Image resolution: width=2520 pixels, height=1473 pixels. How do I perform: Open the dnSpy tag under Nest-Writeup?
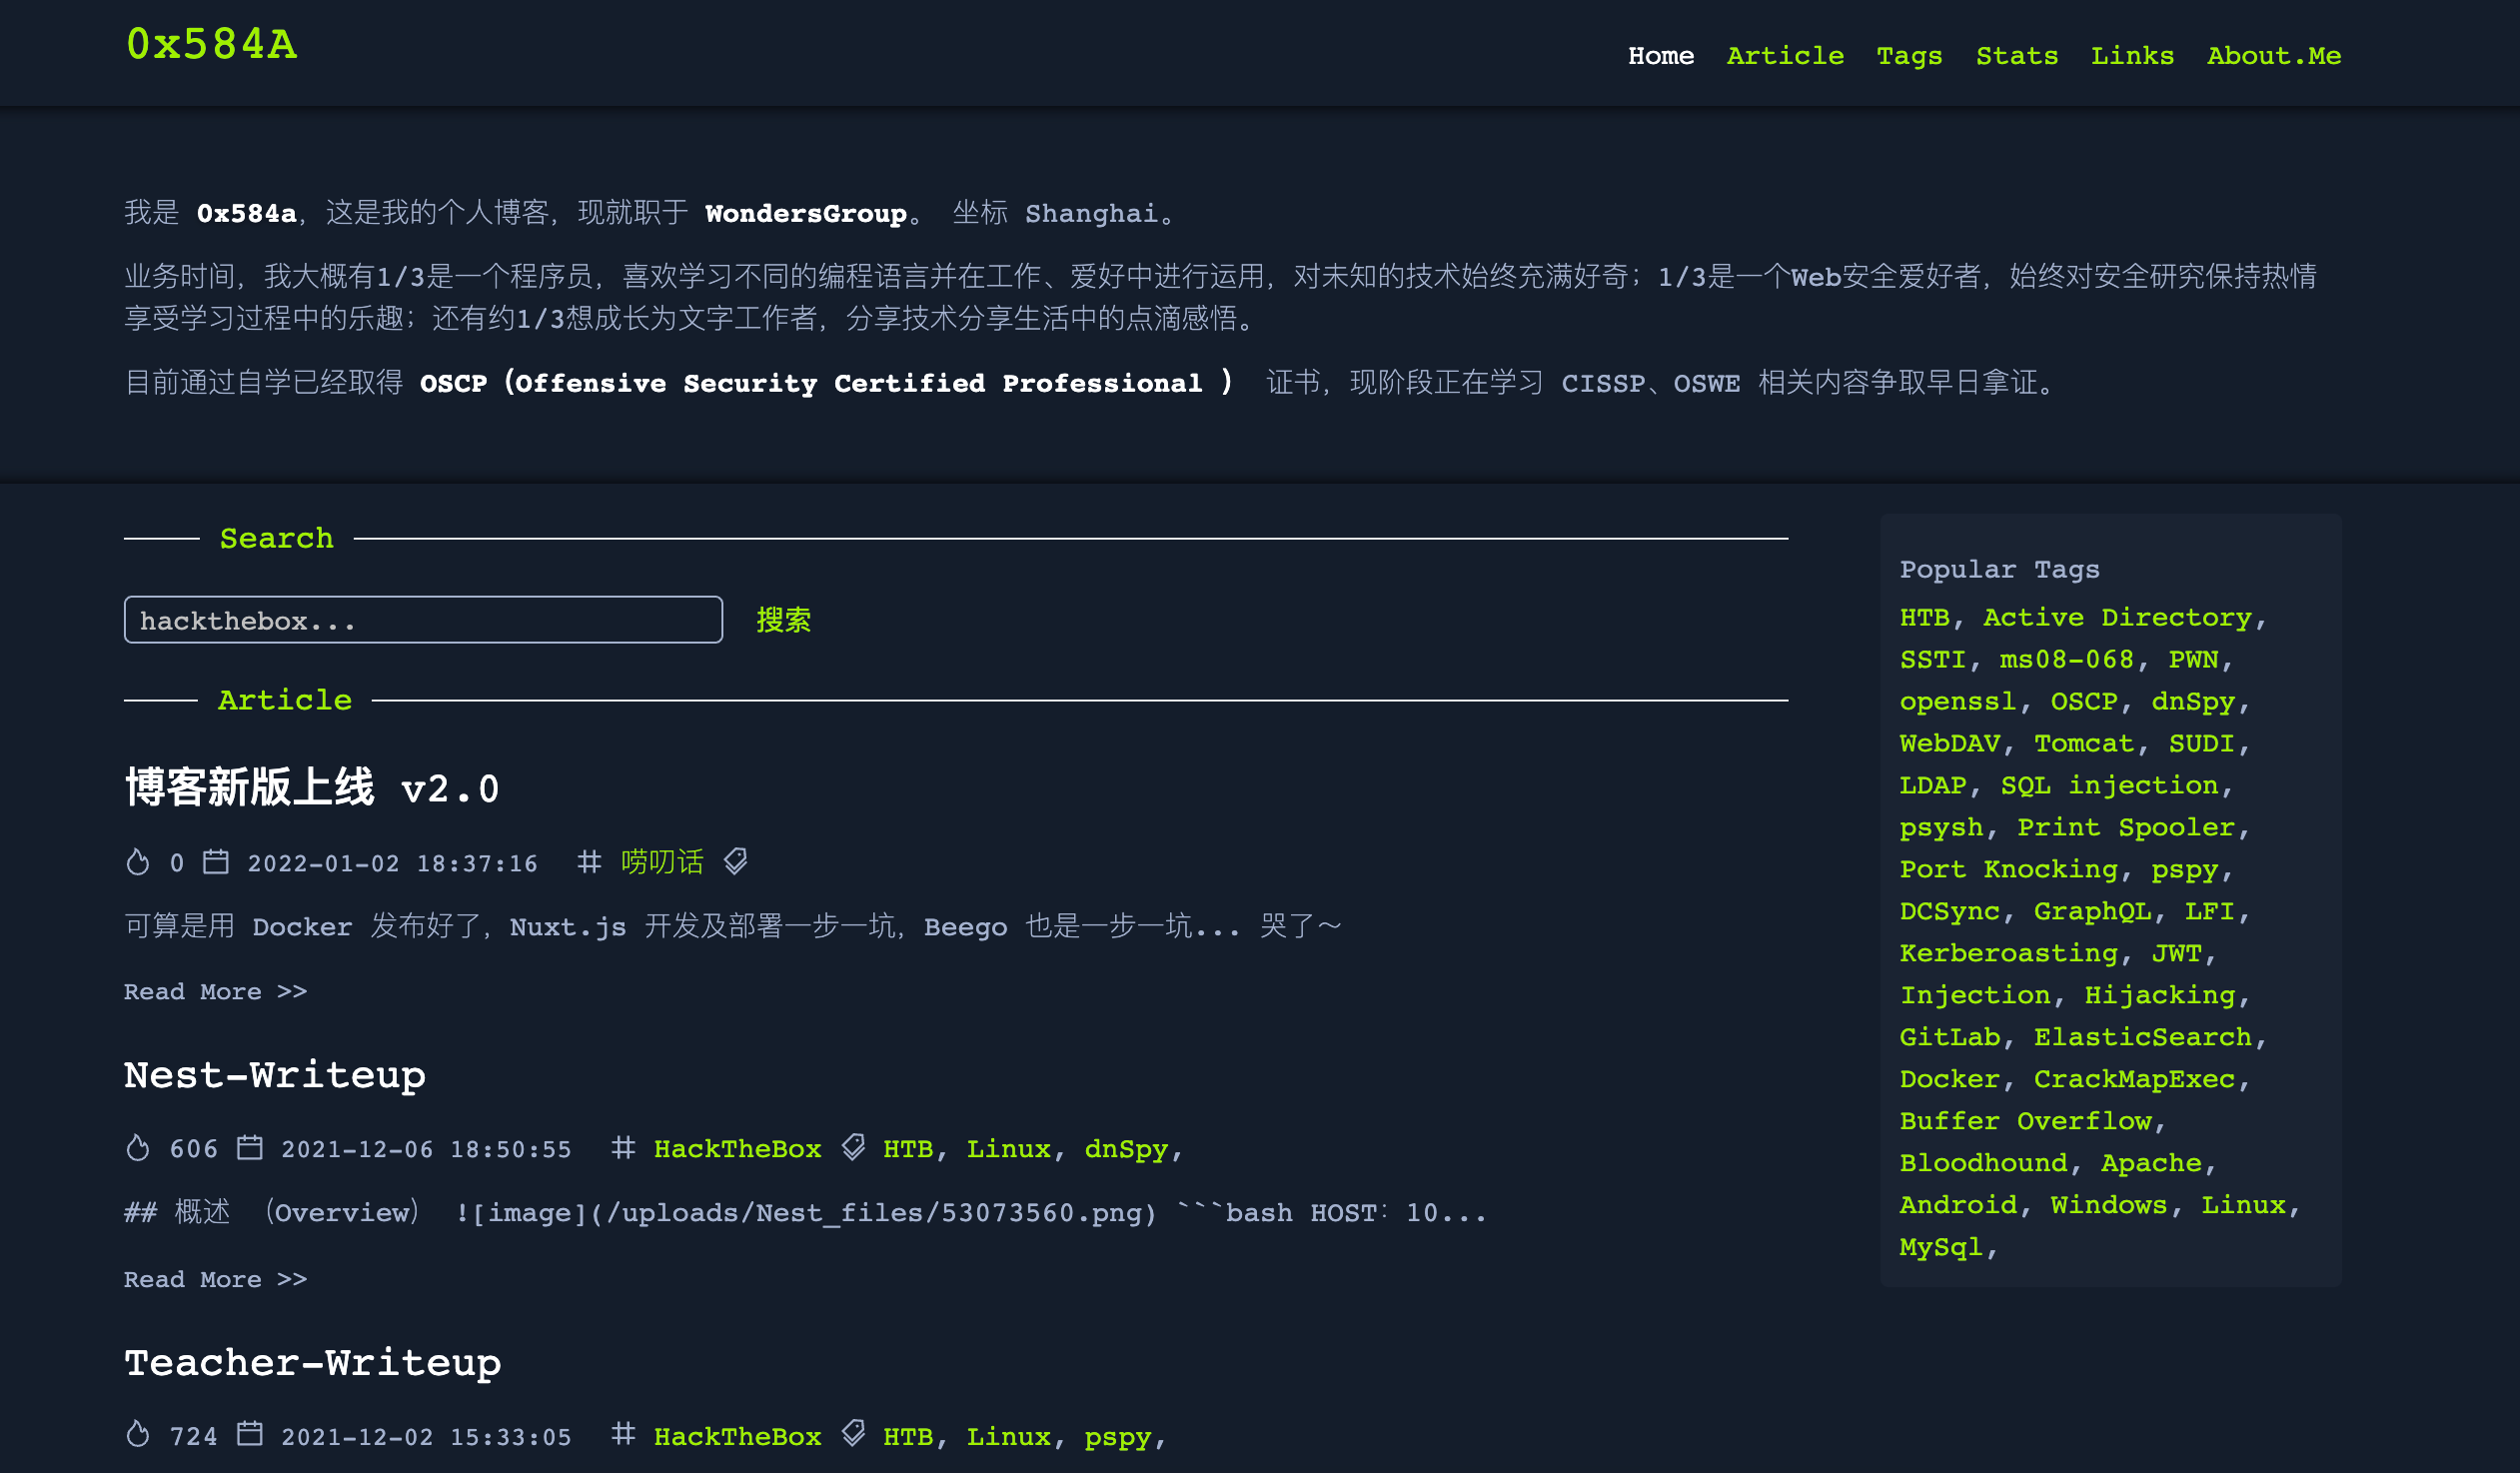pos(1126,1149)
